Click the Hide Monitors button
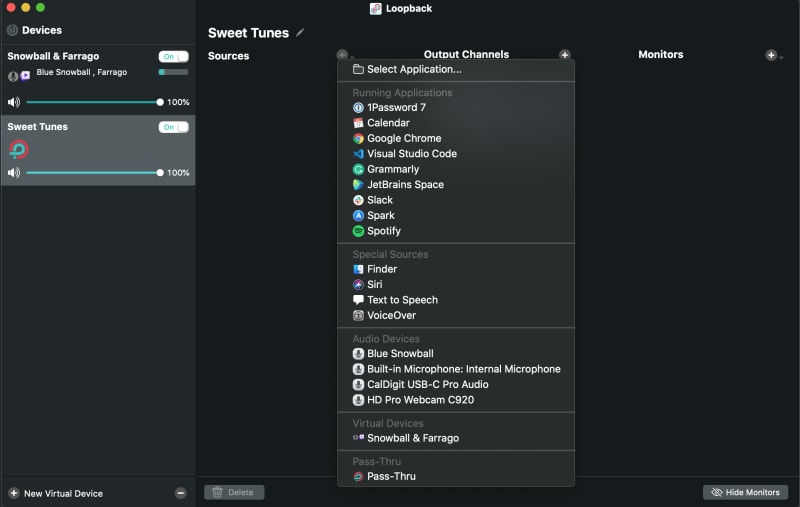Image resolution: width=800 pixels, height=507 pixels. click(x=745, y=492)
